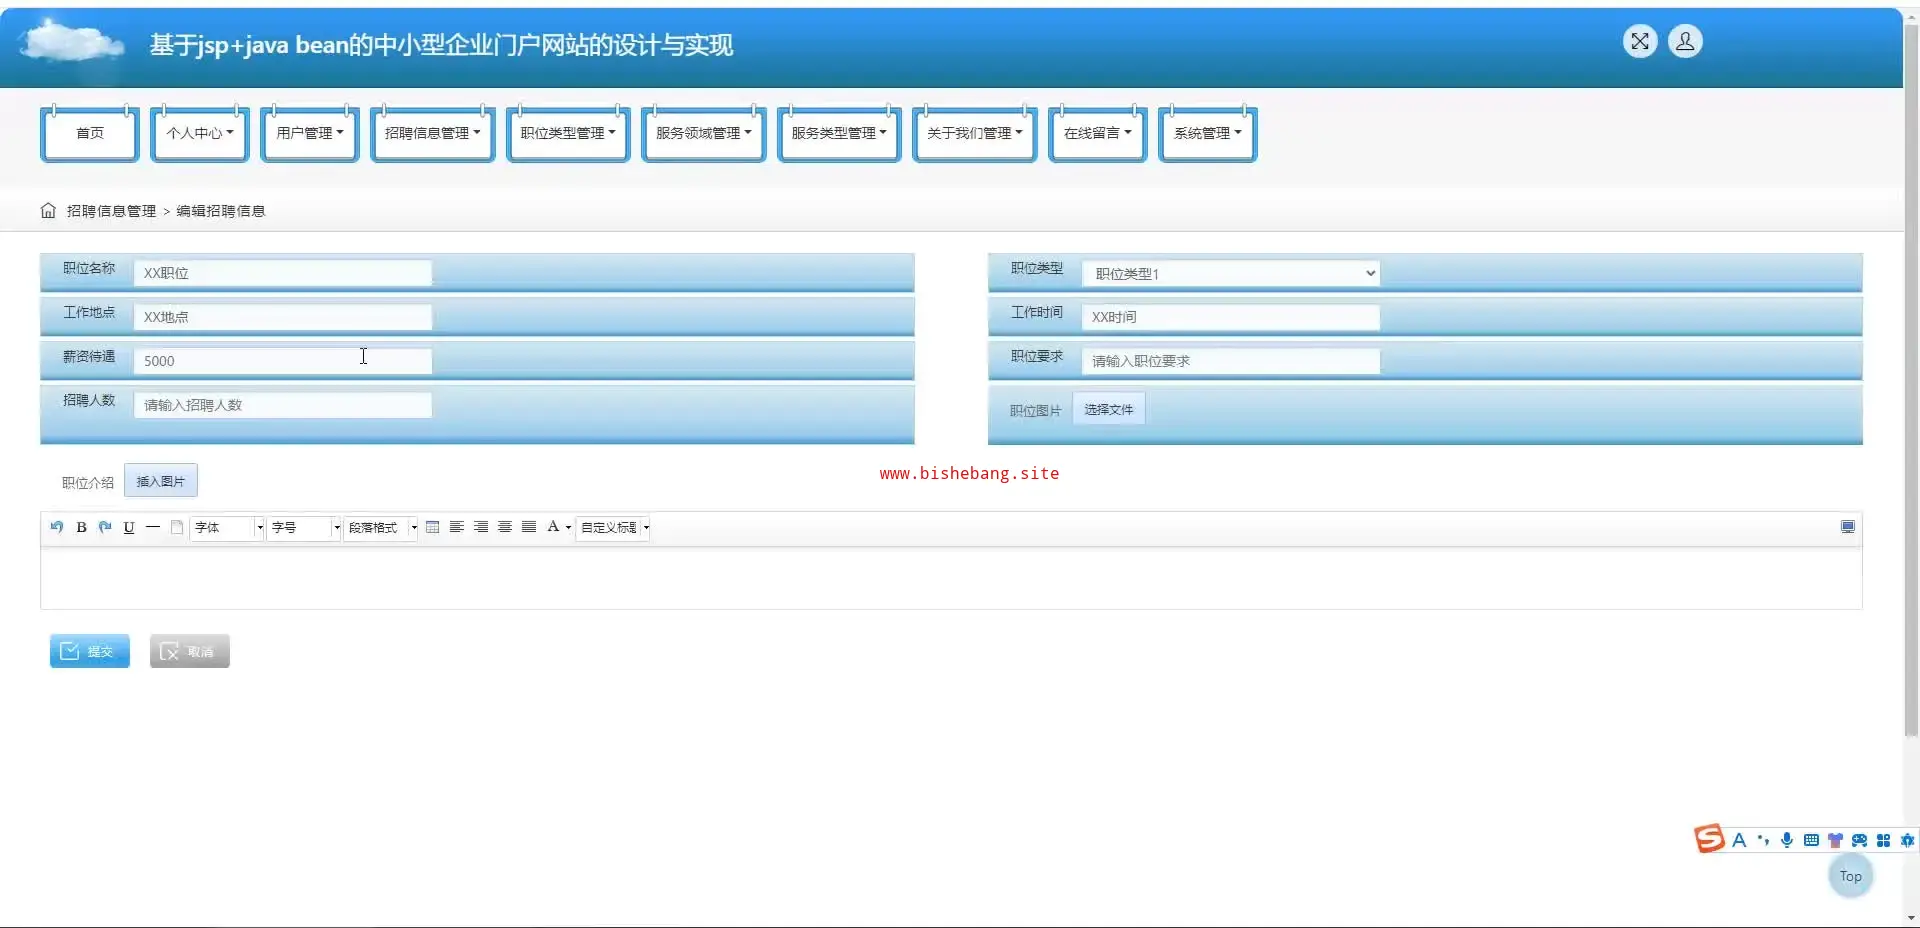Click the Sogou voice input microphone
Screen dimensions: 1920x928
click(1787, 840)
